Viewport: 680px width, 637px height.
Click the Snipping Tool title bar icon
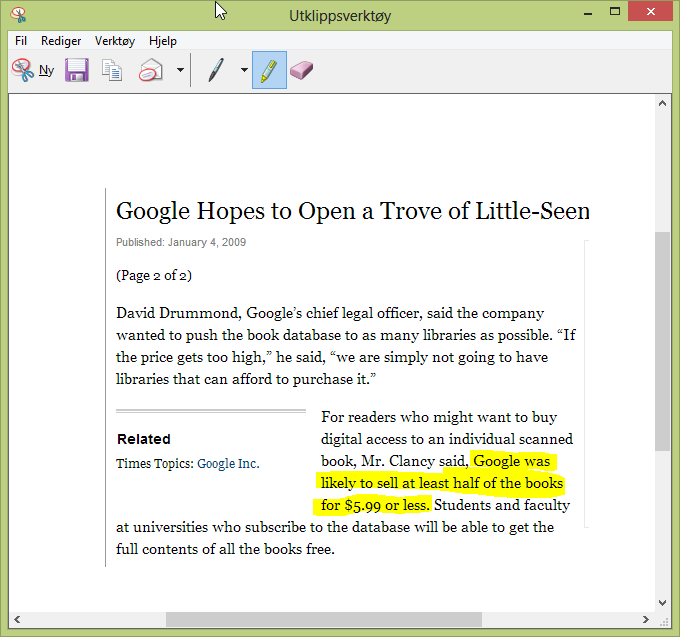[19, 15]
